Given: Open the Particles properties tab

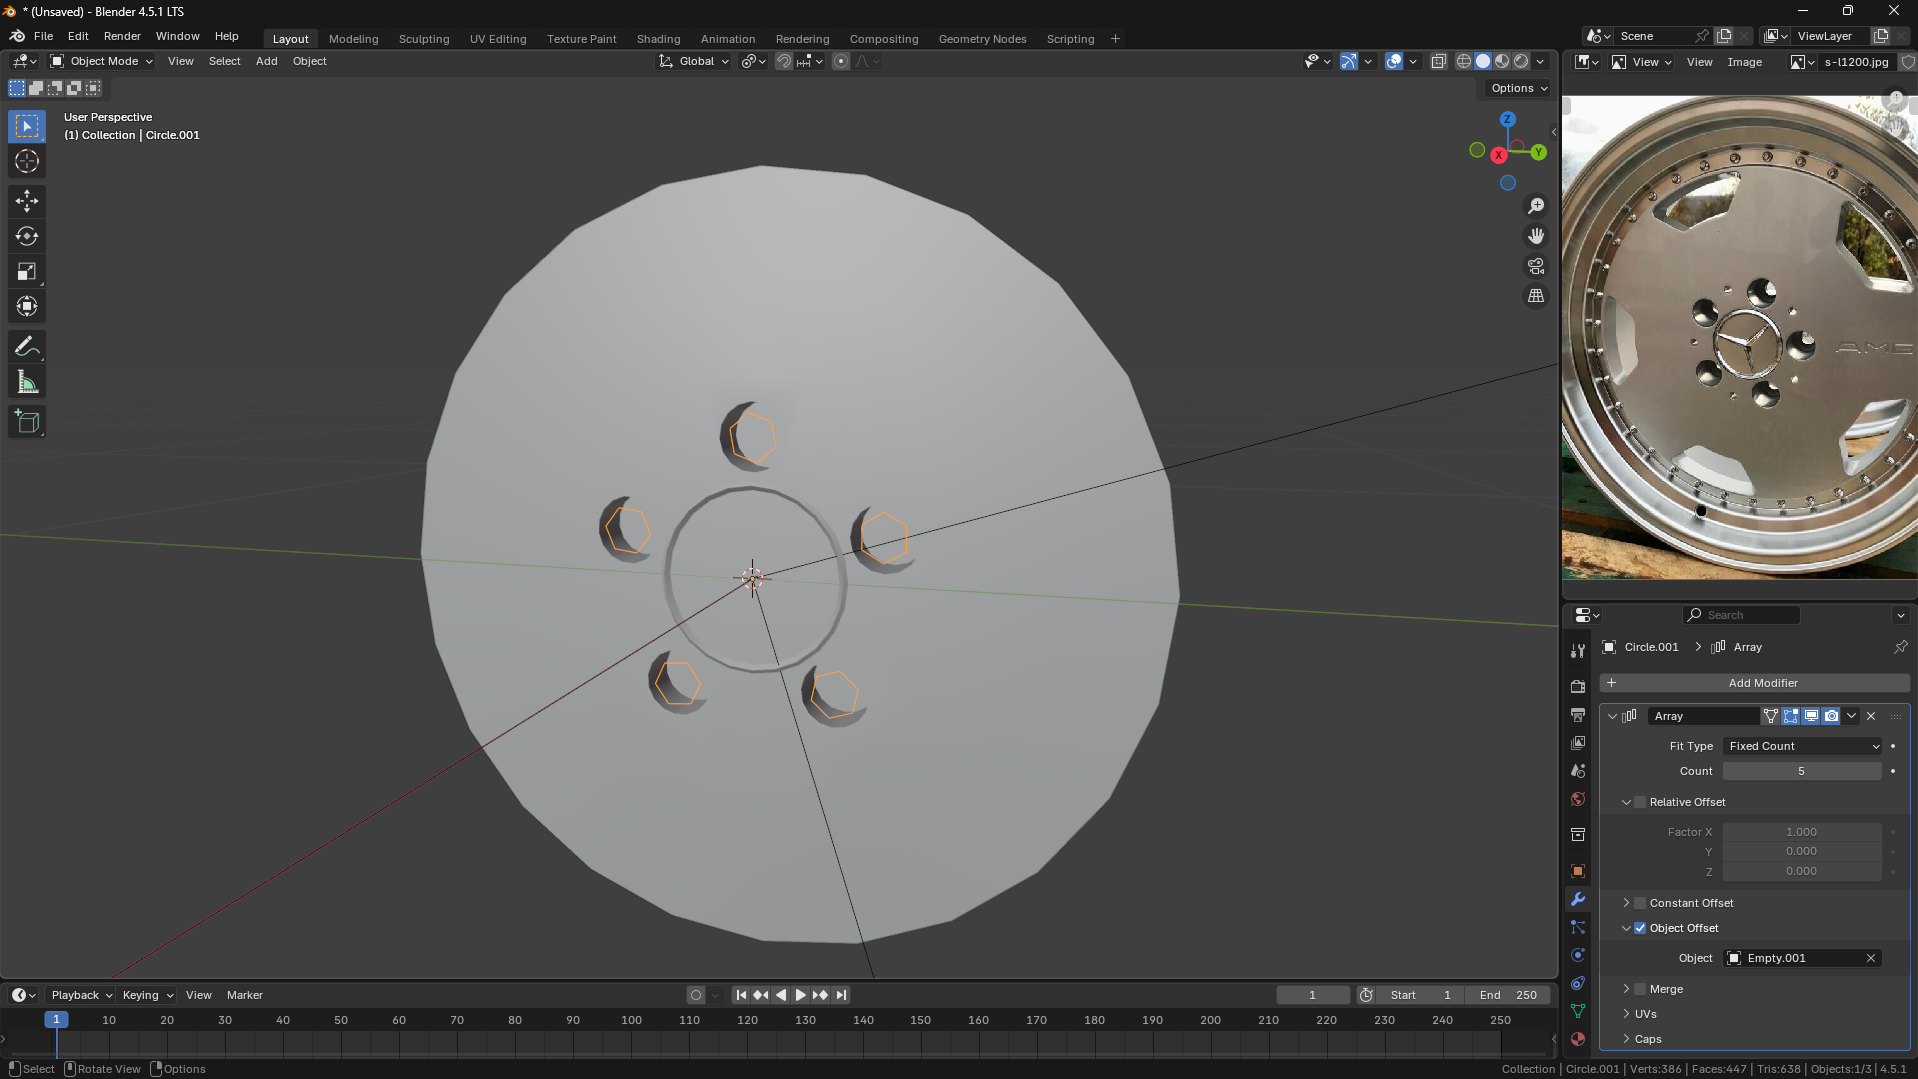Looking at the screenshot, I should [x=1578, y=927].
